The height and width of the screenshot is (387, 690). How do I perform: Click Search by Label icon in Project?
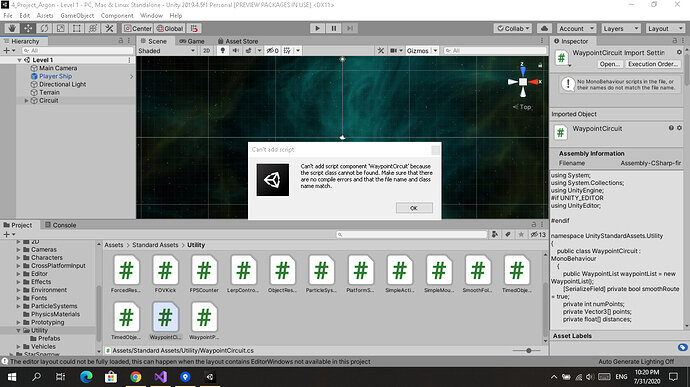(508, 234)
